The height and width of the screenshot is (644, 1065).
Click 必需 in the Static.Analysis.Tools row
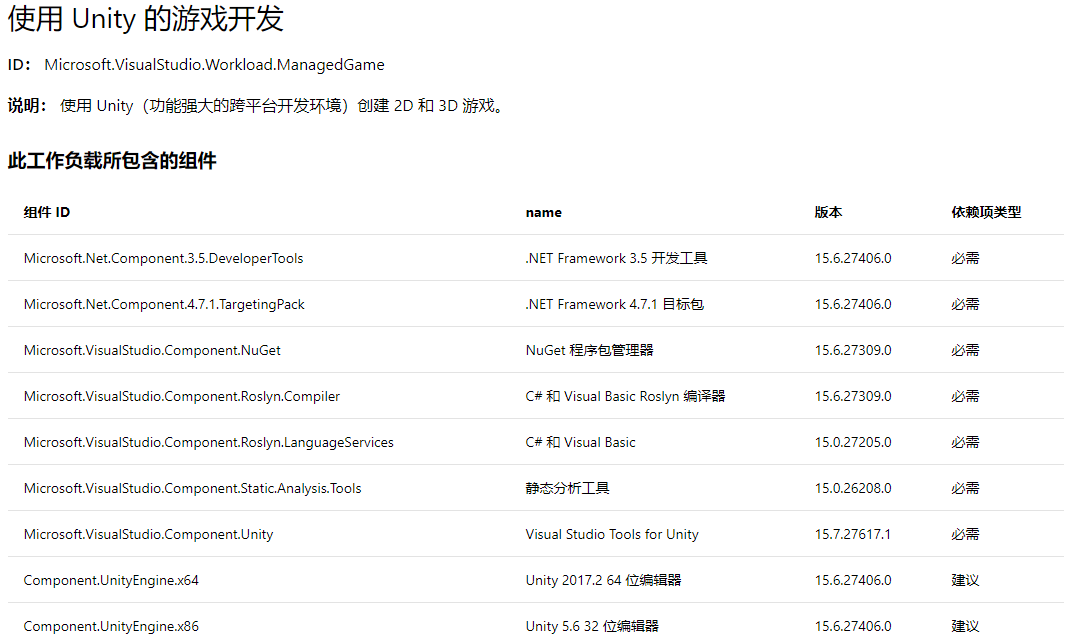tap(965, 488)
